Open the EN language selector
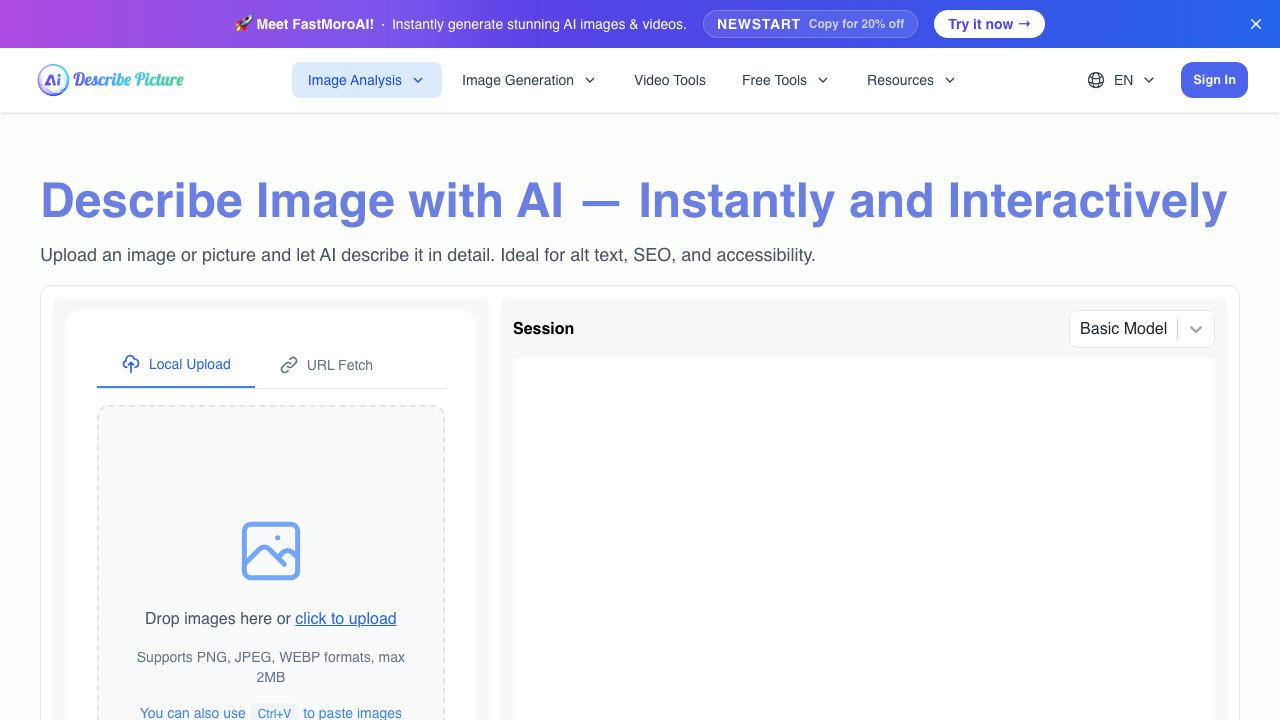This screenshot has width=1280, height=720. pos(1121,80)
